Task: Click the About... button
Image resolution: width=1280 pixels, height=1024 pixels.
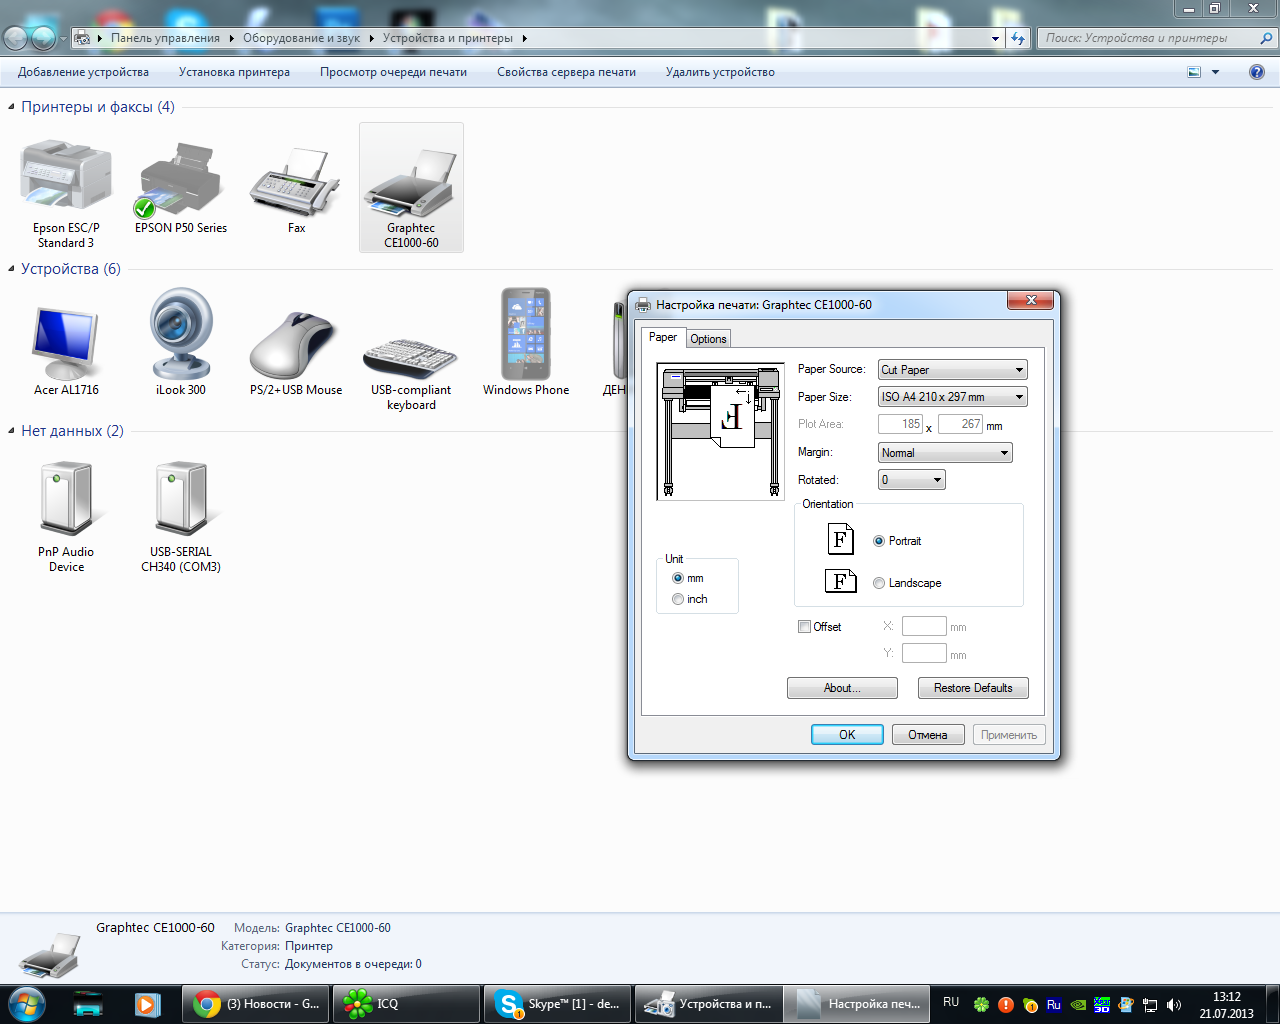Action: tap(842, 688)
